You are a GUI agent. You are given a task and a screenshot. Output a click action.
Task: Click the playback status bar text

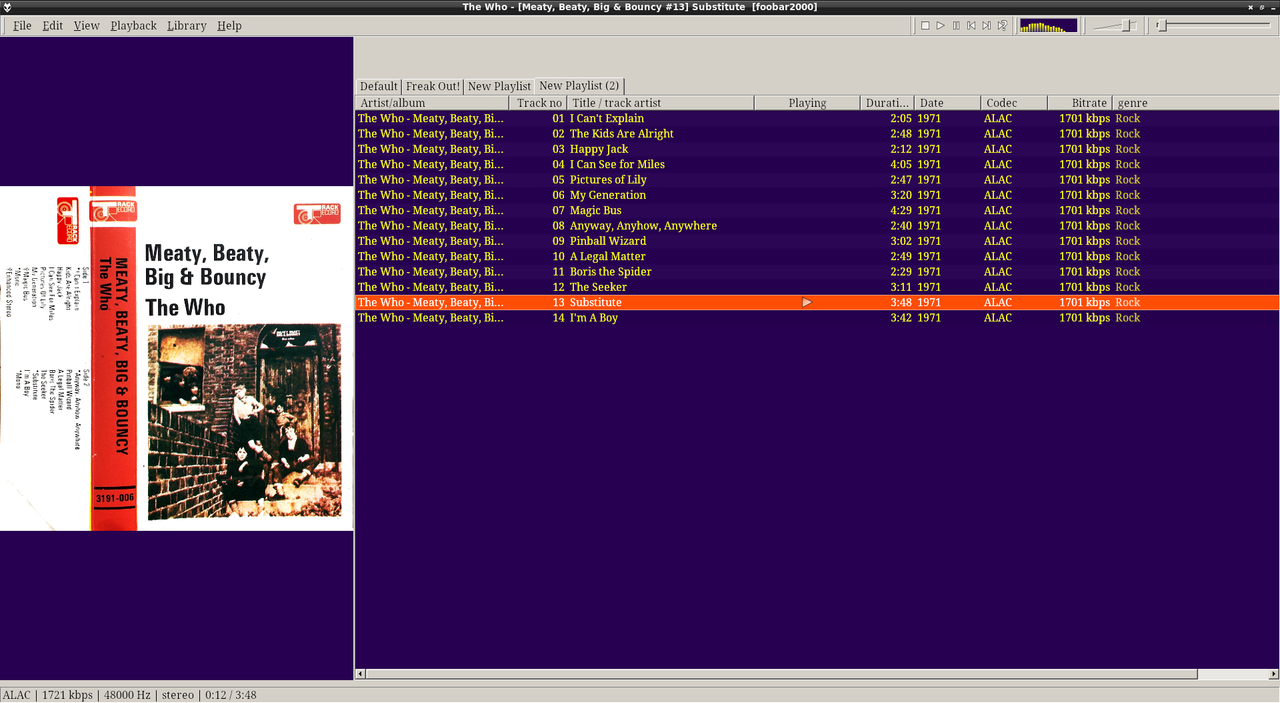click(x=128, y=695)
